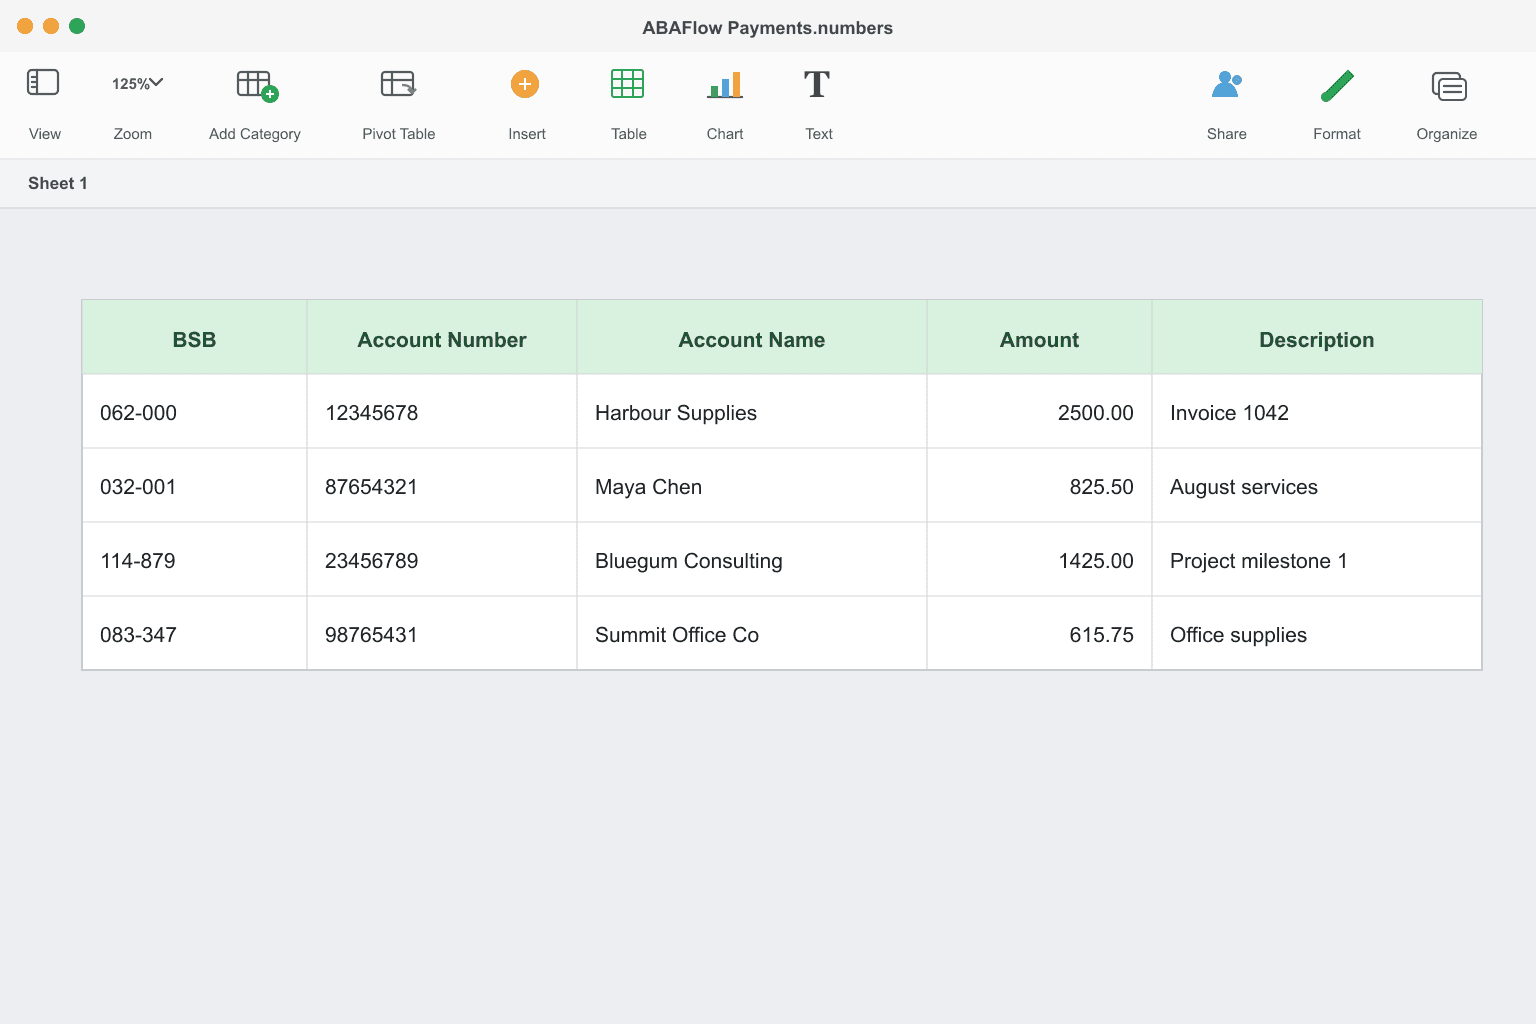Click the Add Category icon

[257, 85]
